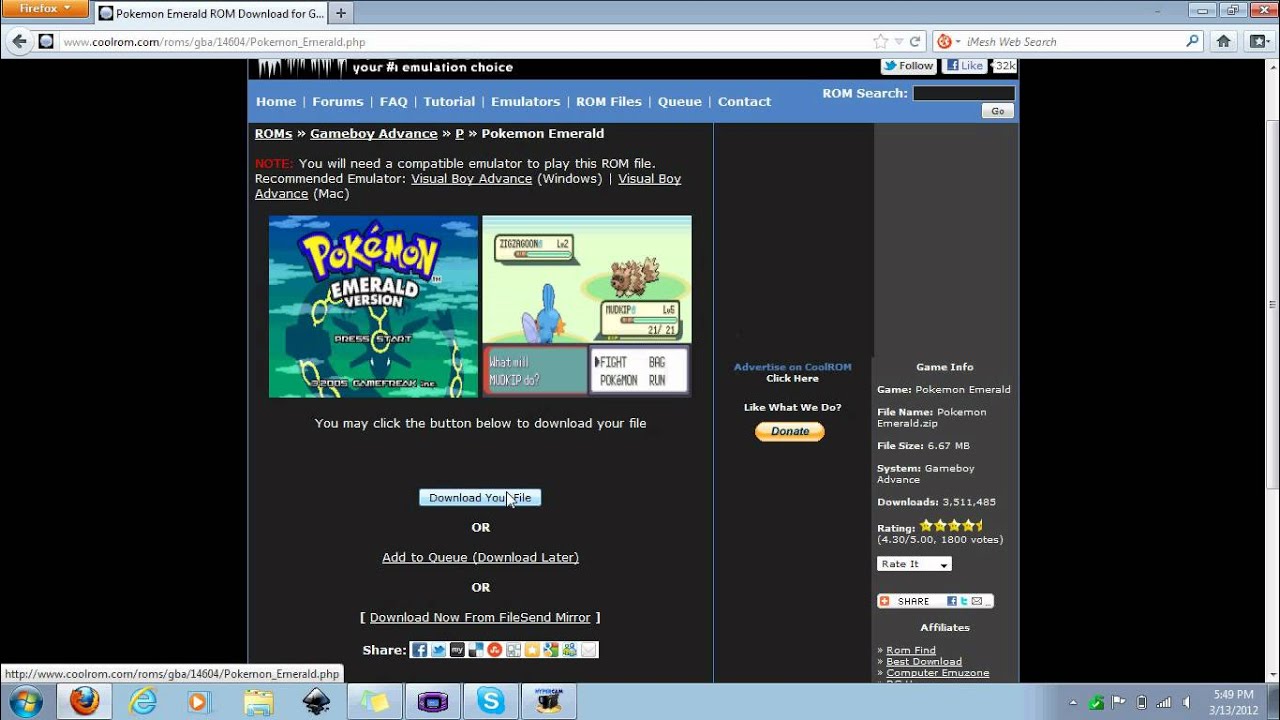Image resolution: width=1280 pixels, height=720 pixels.
Task: Click the yellow Donate button
Action: click(x=790, y=431)
